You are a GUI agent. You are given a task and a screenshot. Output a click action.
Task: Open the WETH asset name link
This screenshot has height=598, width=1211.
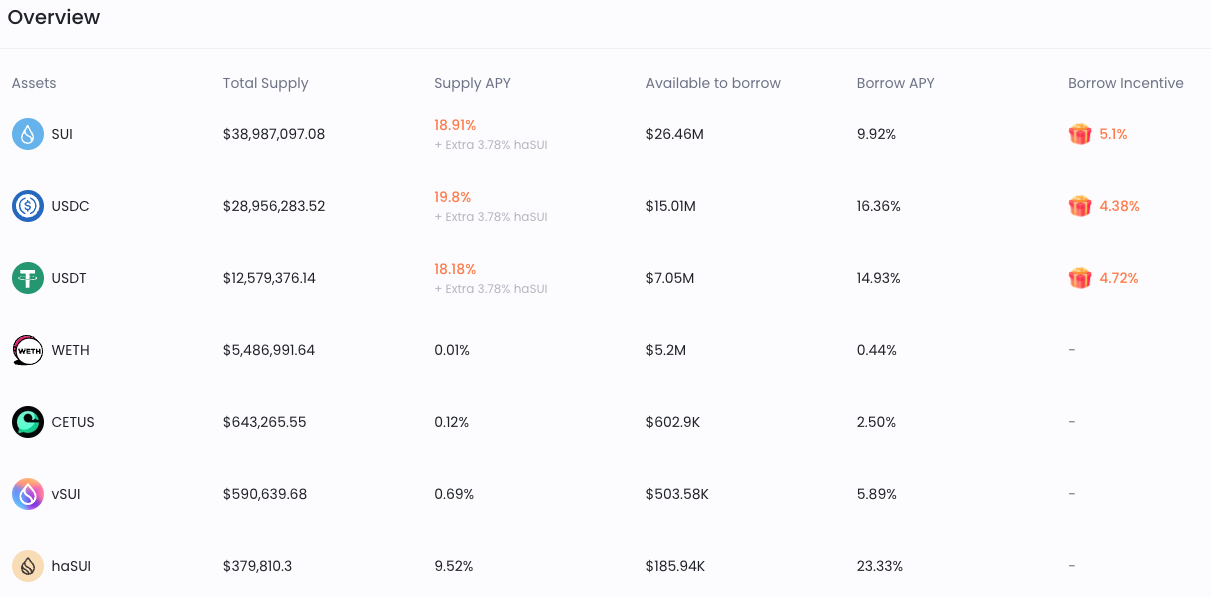(x=70, y=350)
